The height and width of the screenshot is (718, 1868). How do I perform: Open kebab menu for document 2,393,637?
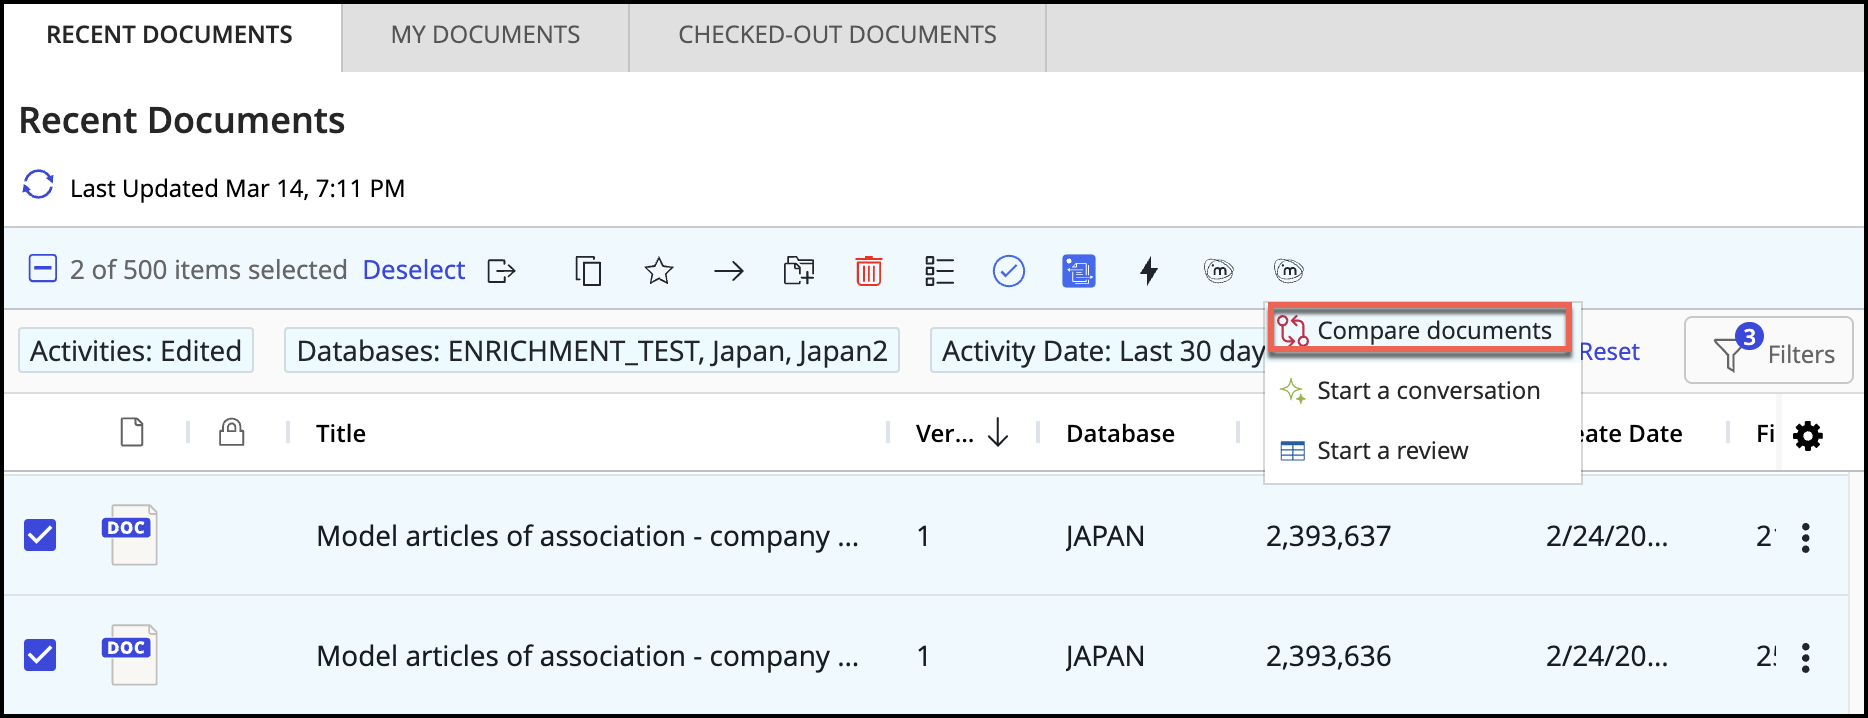1805,538
